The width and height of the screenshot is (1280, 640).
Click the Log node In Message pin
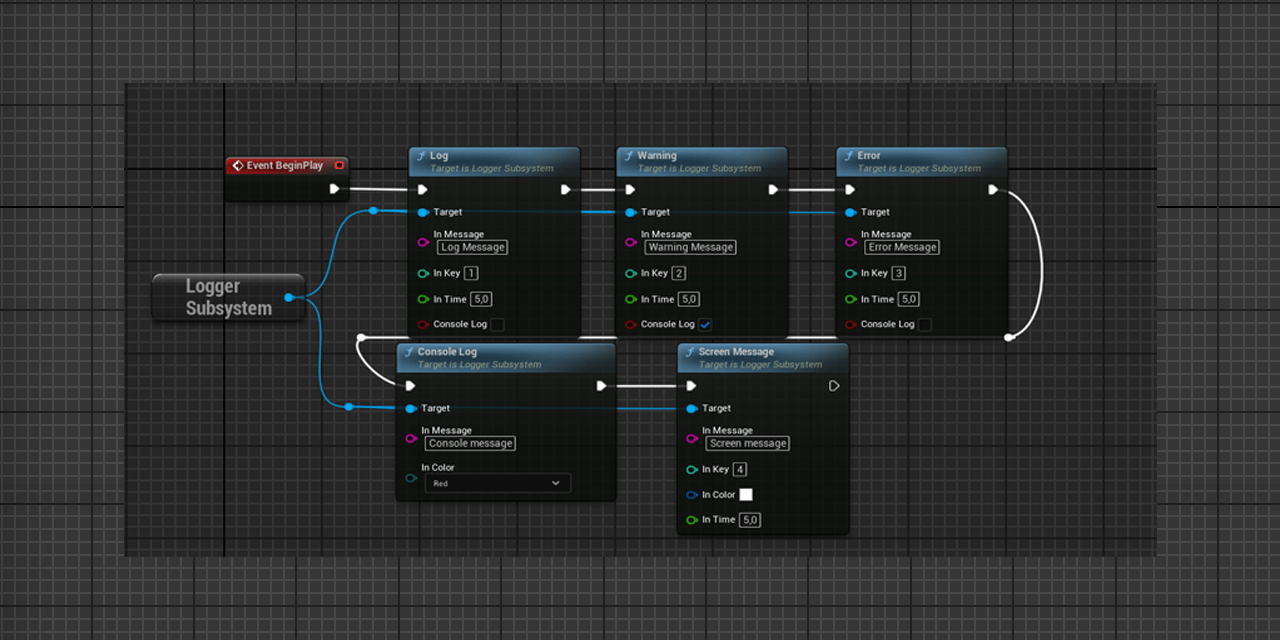point(423,242)
